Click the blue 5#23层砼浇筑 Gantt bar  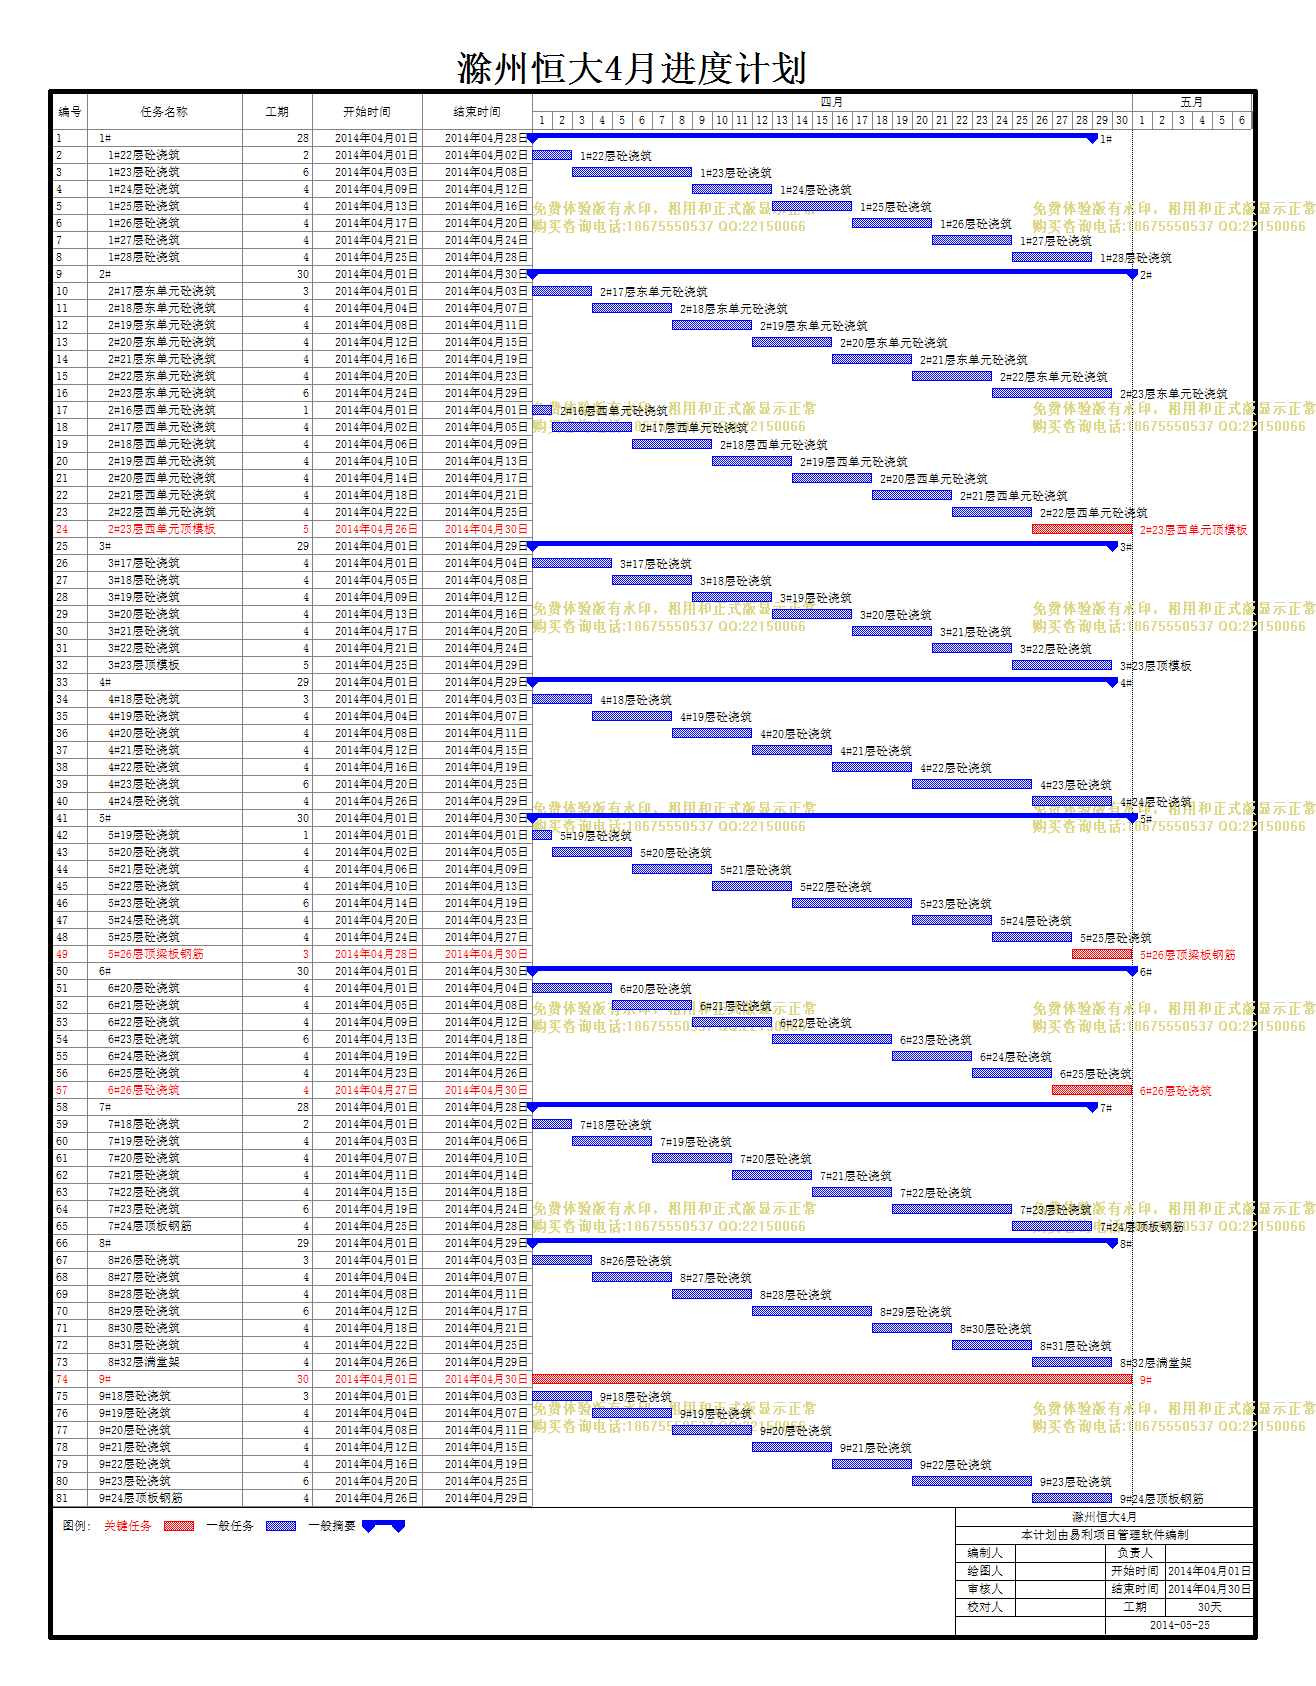tap(852, 903)
